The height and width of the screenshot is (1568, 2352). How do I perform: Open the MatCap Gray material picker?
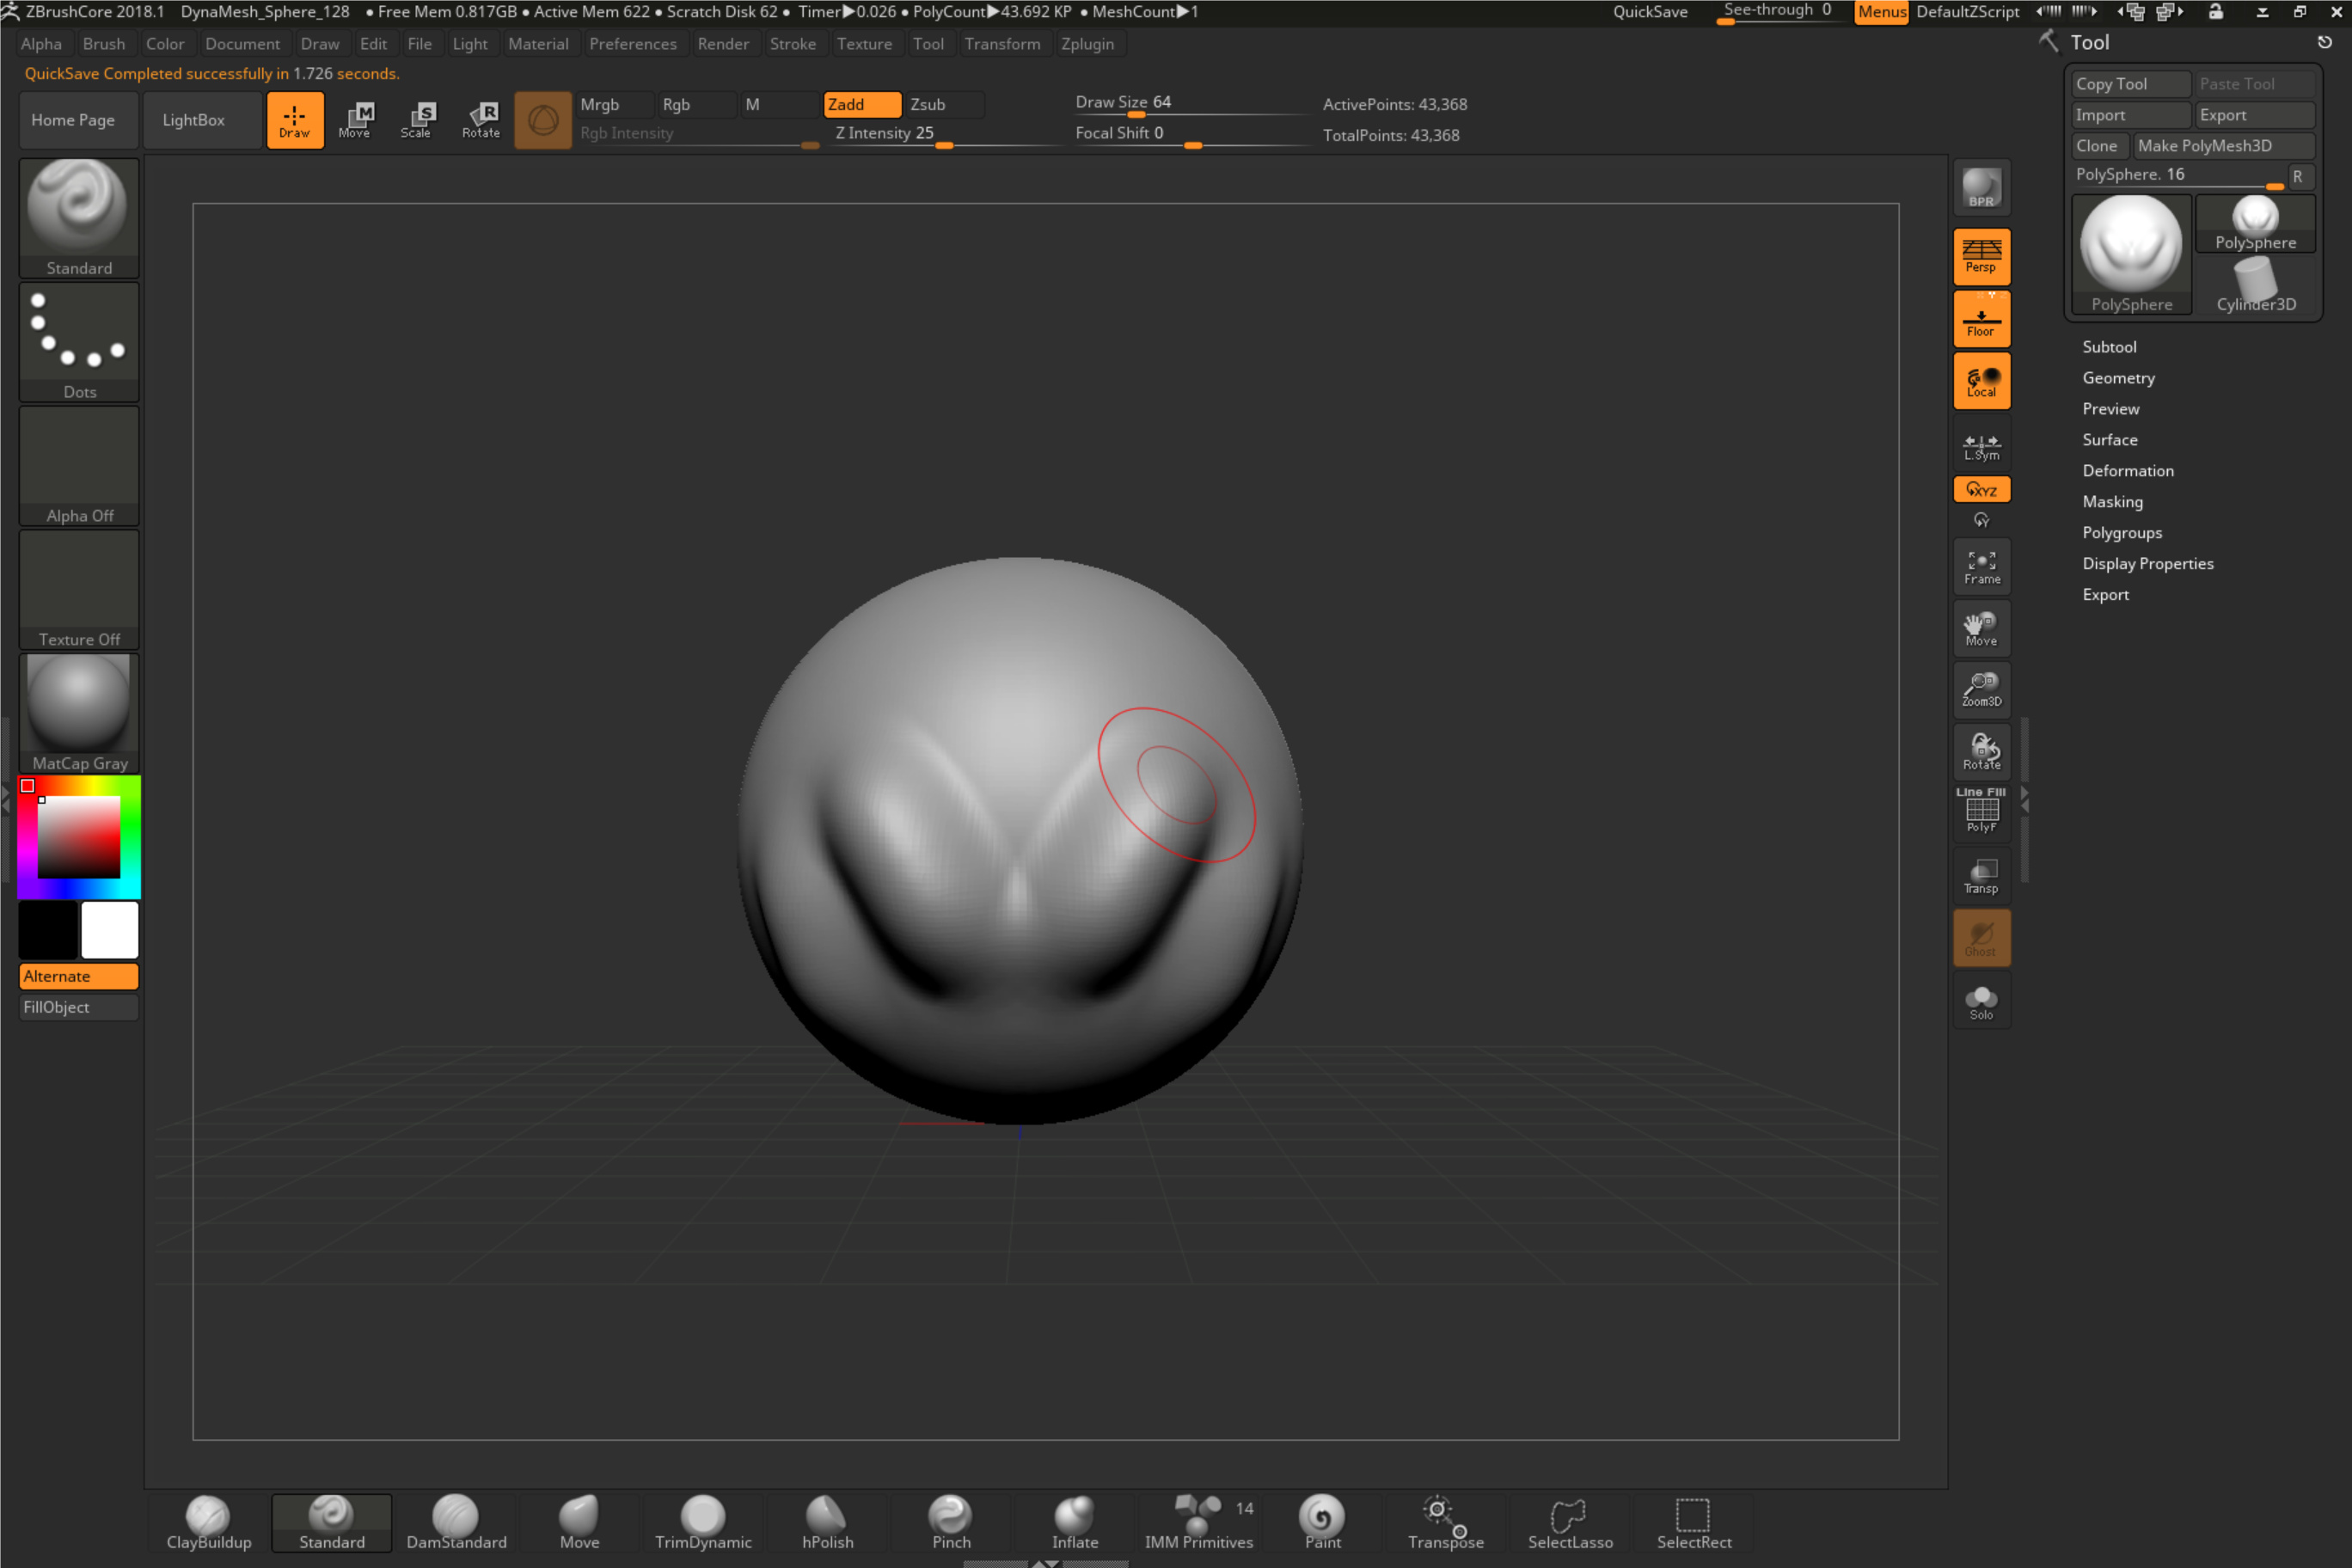coord(79,714)
